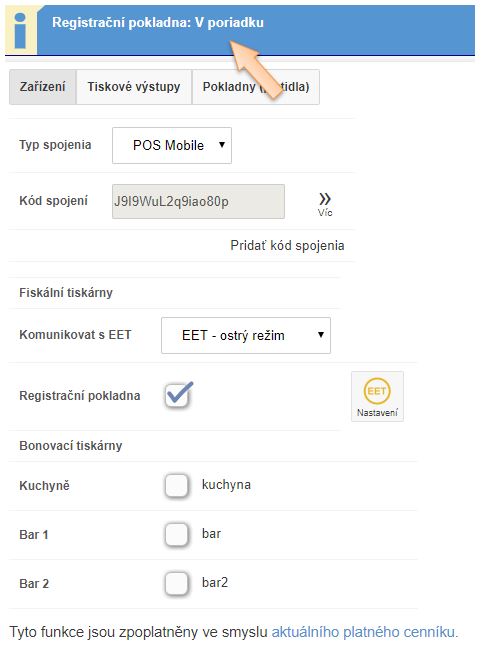Click the Víc double-chevron icon
Viewport: 482px width, 650px height.
point(325,204)
